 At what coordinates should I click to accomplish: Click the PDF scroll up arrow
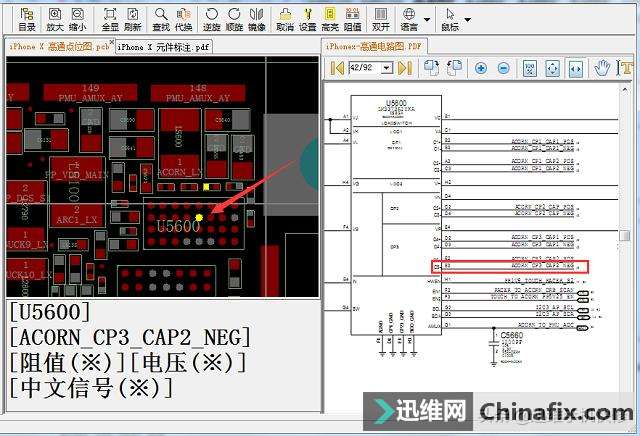click(x=625, y=89)
